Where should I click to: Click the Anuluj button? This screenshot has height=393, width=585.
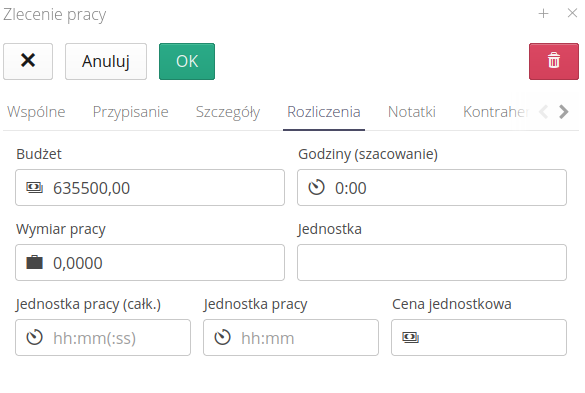coord(106,62)
